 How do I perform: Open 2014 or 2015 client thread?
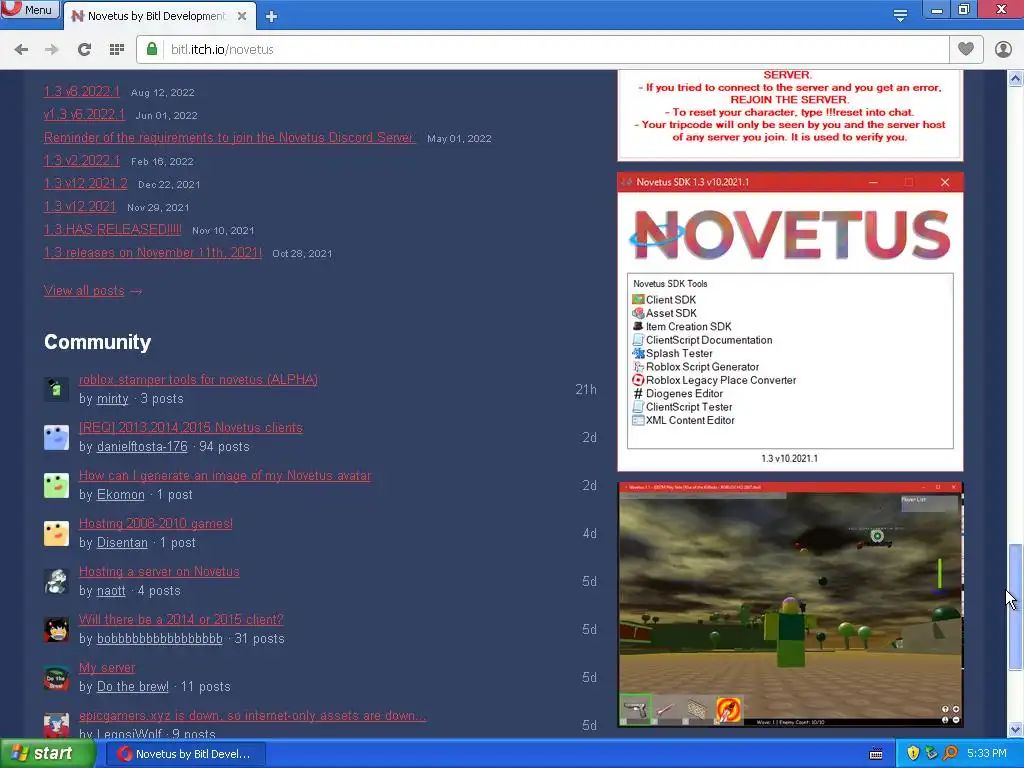tap(181, 619)
